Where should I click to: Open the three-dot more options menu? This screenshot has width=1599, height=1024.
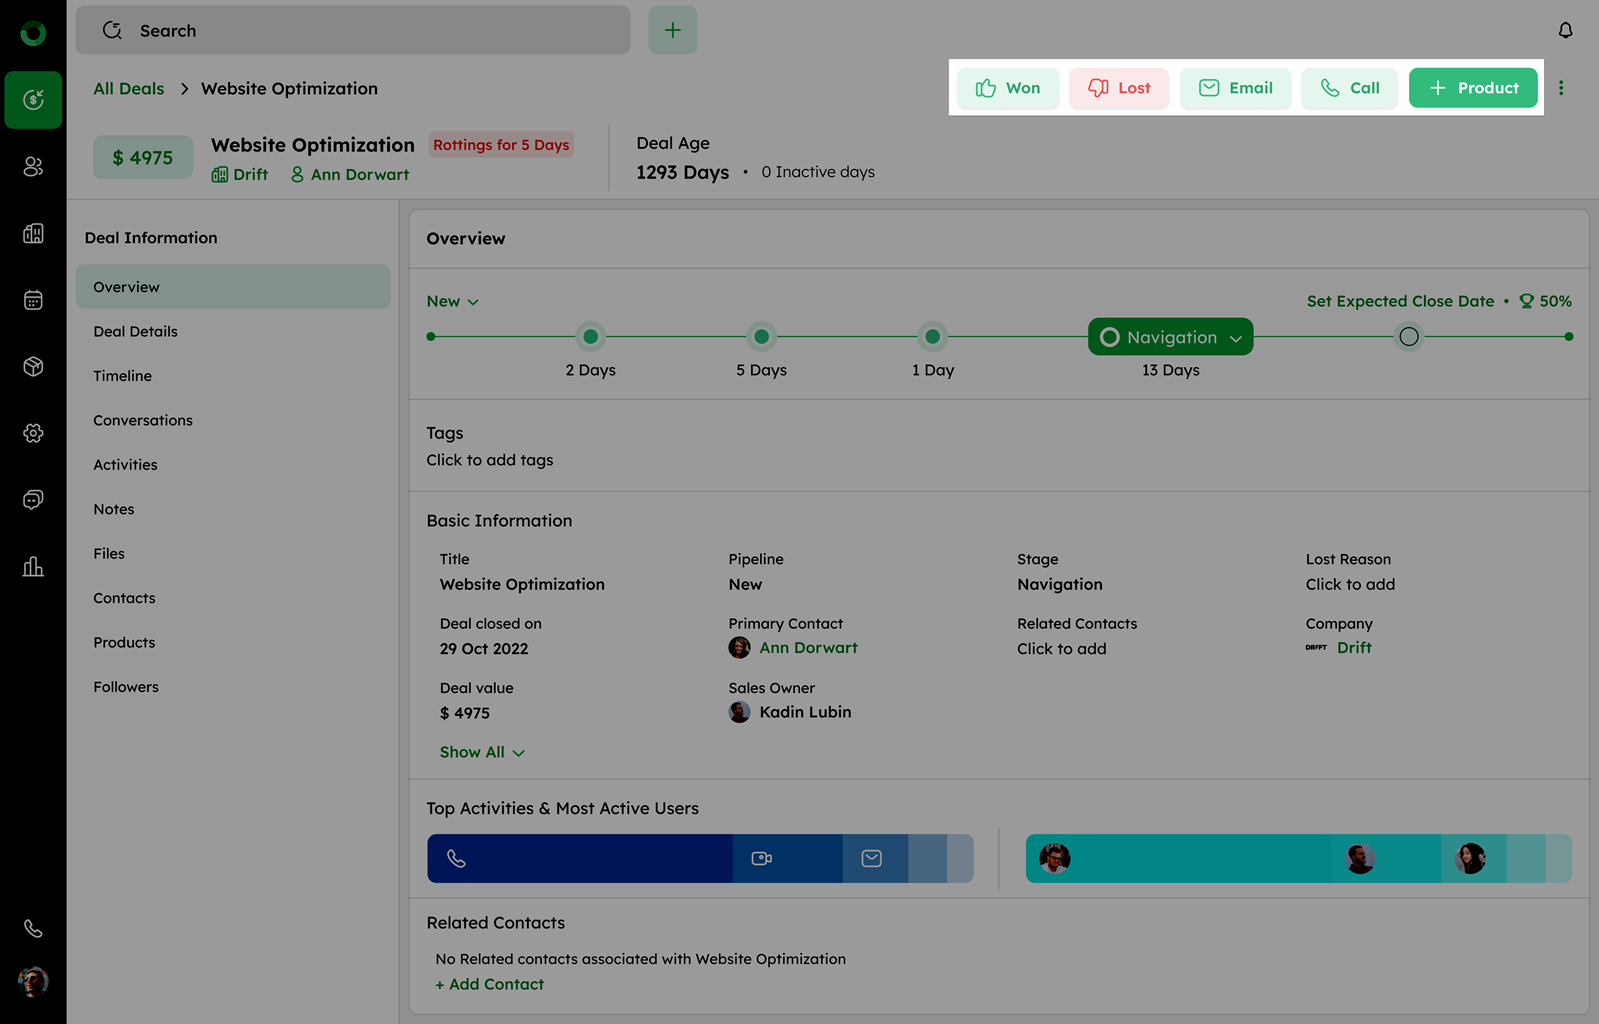tap(1561, 88)
